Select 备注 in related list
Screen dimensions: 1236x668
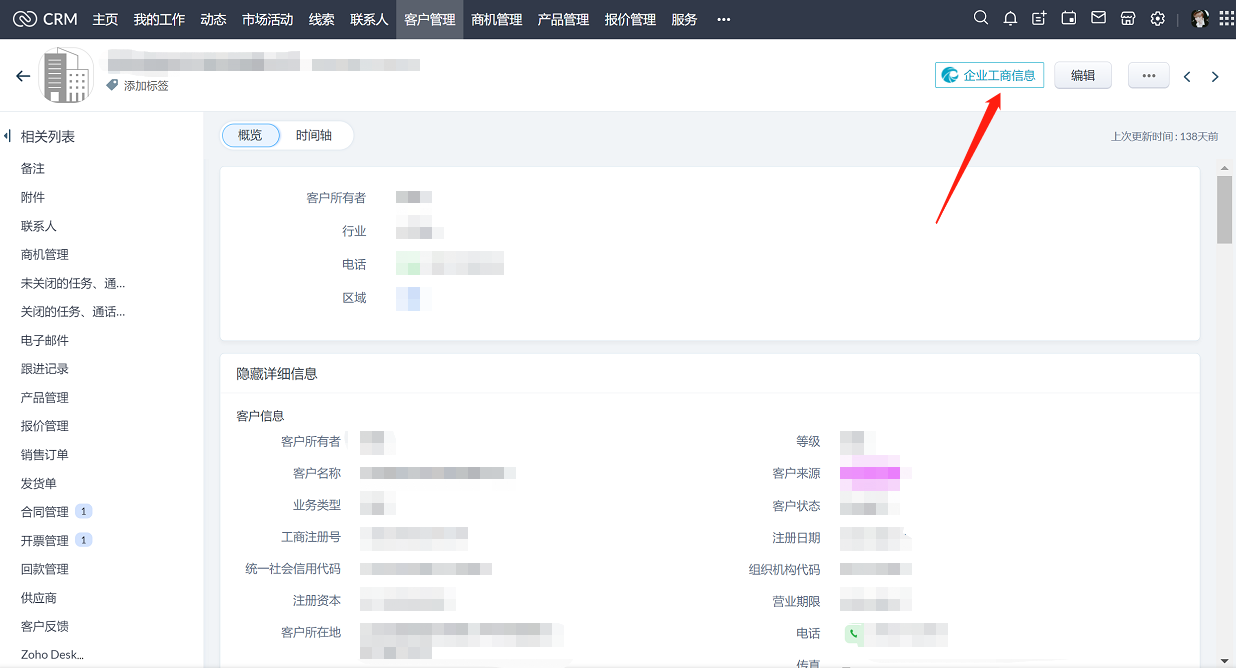[33, 169]
